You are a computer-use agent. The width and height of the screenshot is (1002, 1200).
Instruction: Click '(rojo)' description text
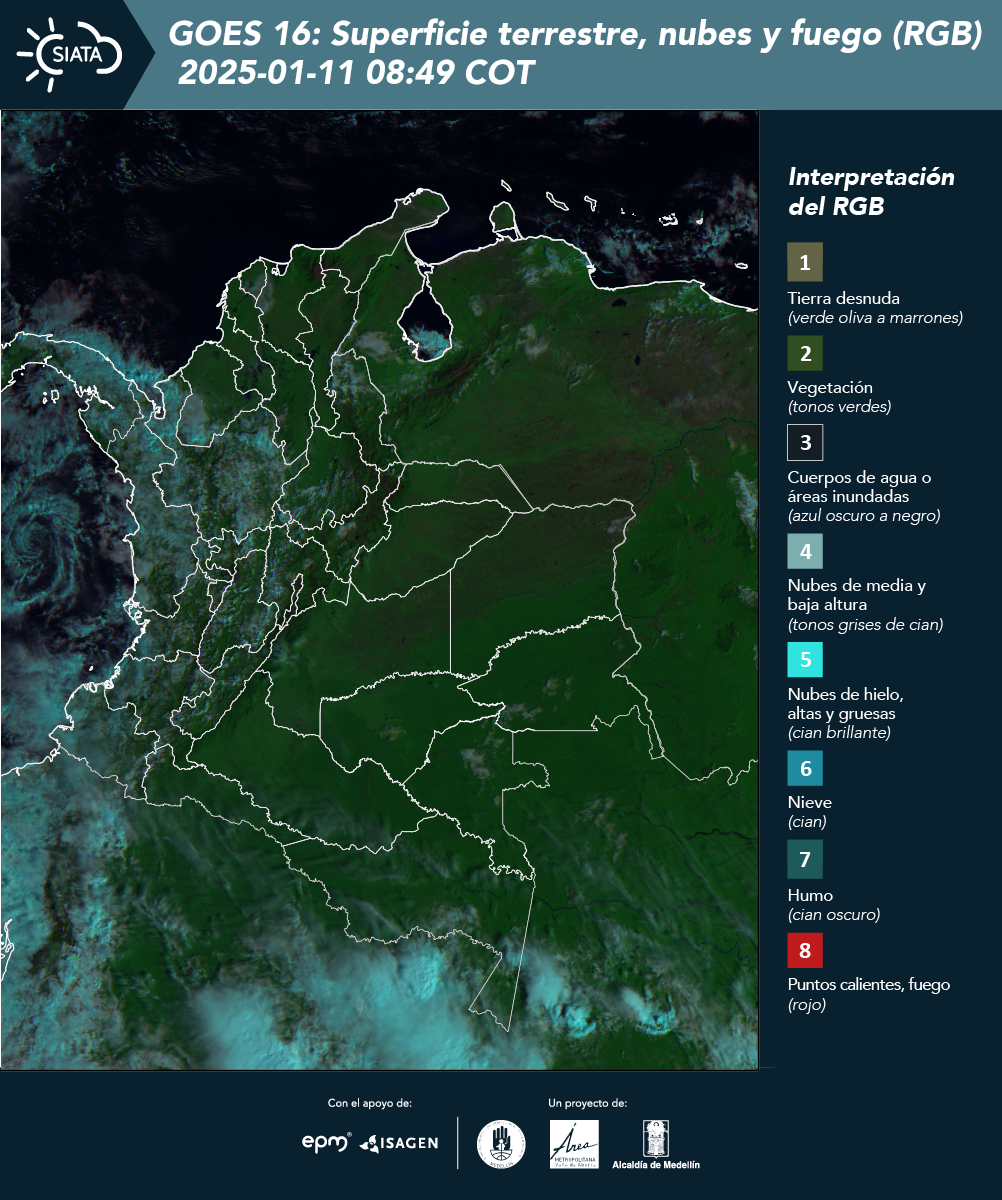[x=807, y=1006]
